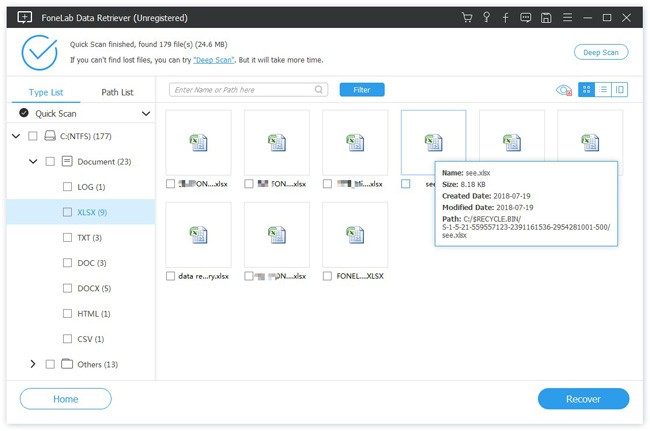Viewport: 650px width, 431px height.
Task: Select the FONEL...XLSX thumbnail
Action: coord(355,235)
